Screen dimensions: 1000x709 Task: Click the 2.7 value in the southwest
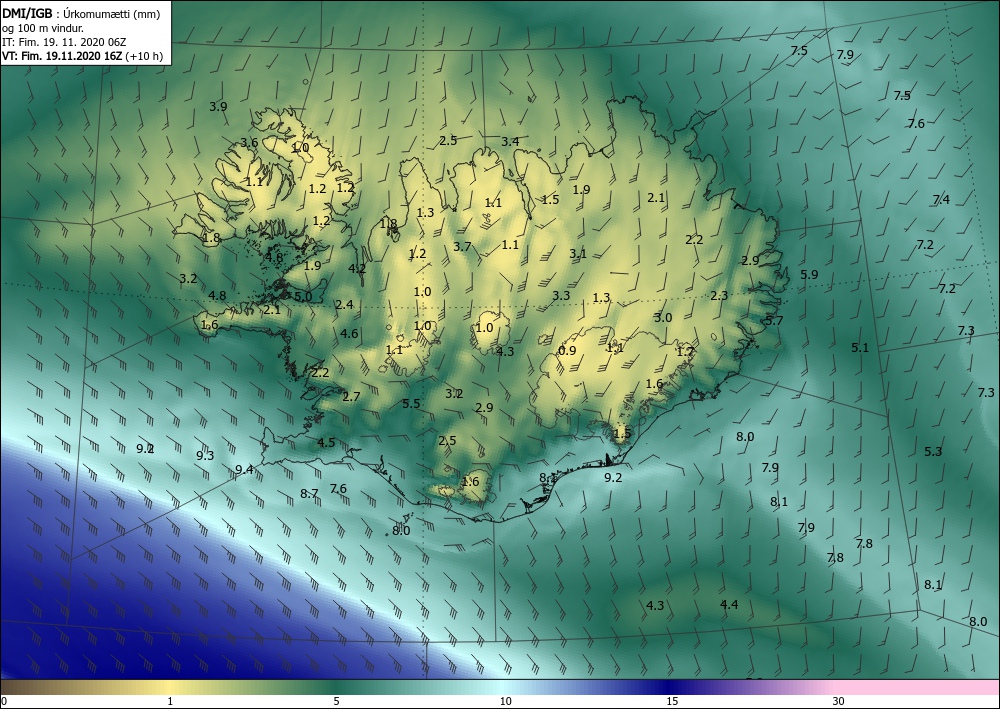351,397
